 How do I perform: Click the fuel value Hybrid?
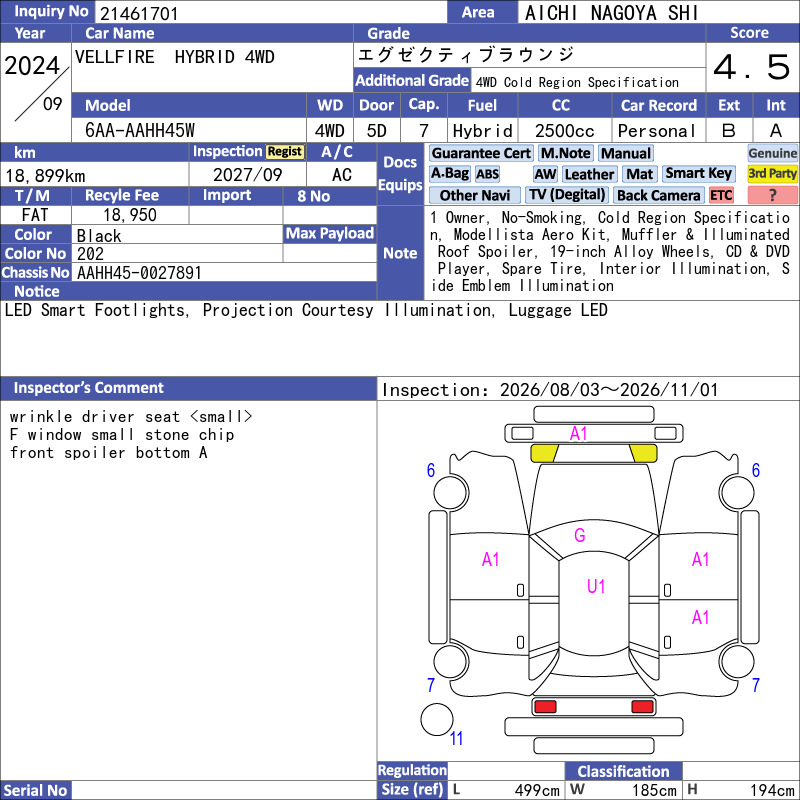(x=483, y=131)
